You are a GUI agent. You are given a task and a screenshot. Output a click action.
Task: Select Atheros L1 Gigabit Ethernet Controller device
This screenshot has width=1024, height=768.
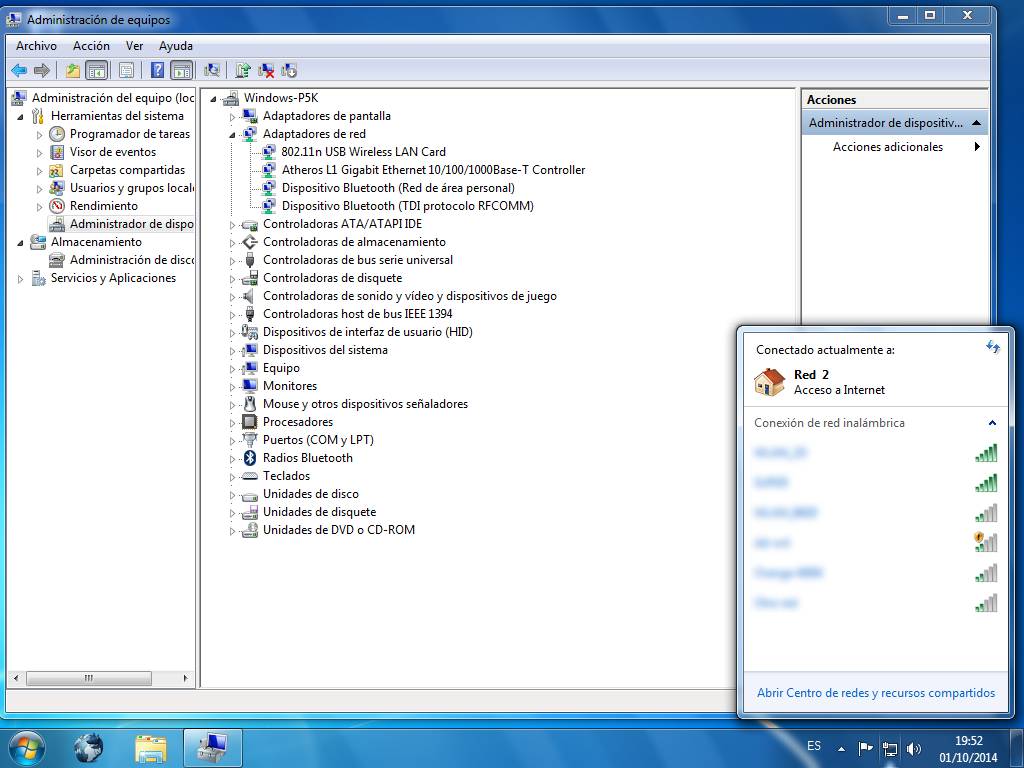pyautogui.click(x=432, y=170)
